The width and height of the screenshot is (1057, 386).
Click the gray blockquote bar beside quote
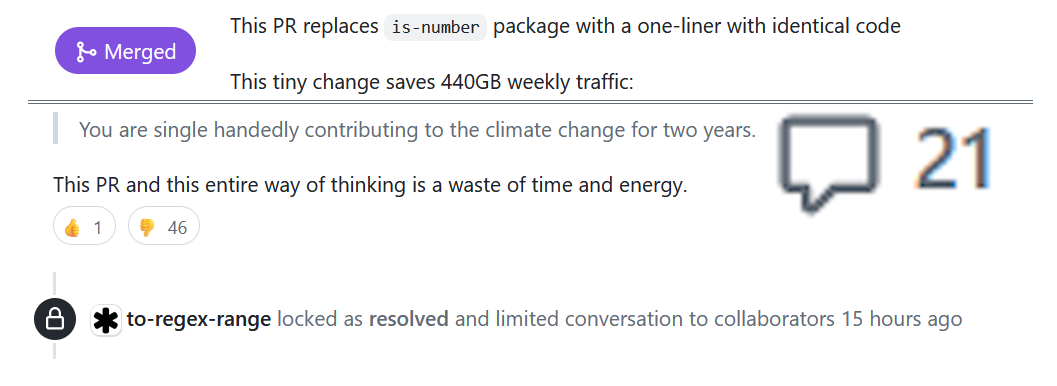(55, 129)
